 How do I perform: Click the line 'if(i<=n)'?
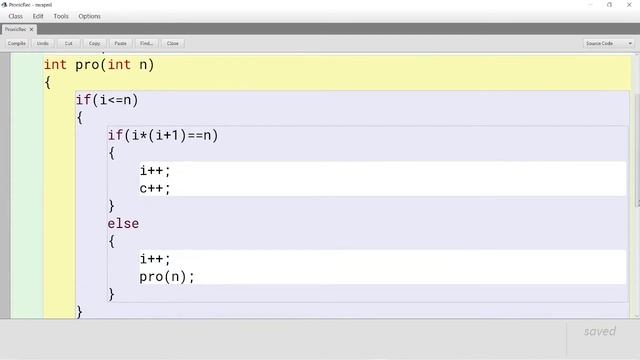pyautogui.click(x=107, y=100)
